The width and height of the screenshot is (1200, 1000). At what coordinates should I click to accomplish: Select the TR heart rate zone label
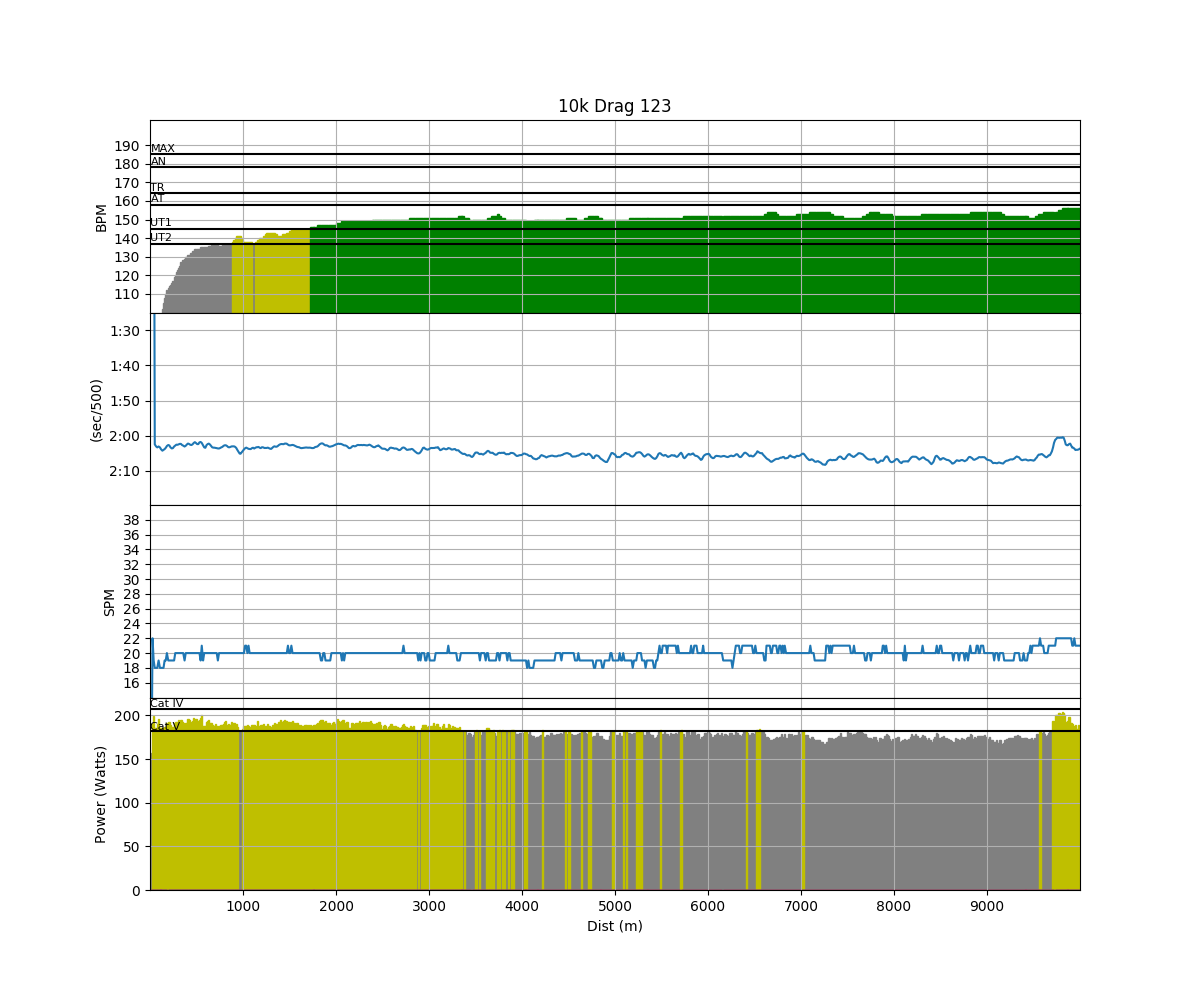(157, 188)
